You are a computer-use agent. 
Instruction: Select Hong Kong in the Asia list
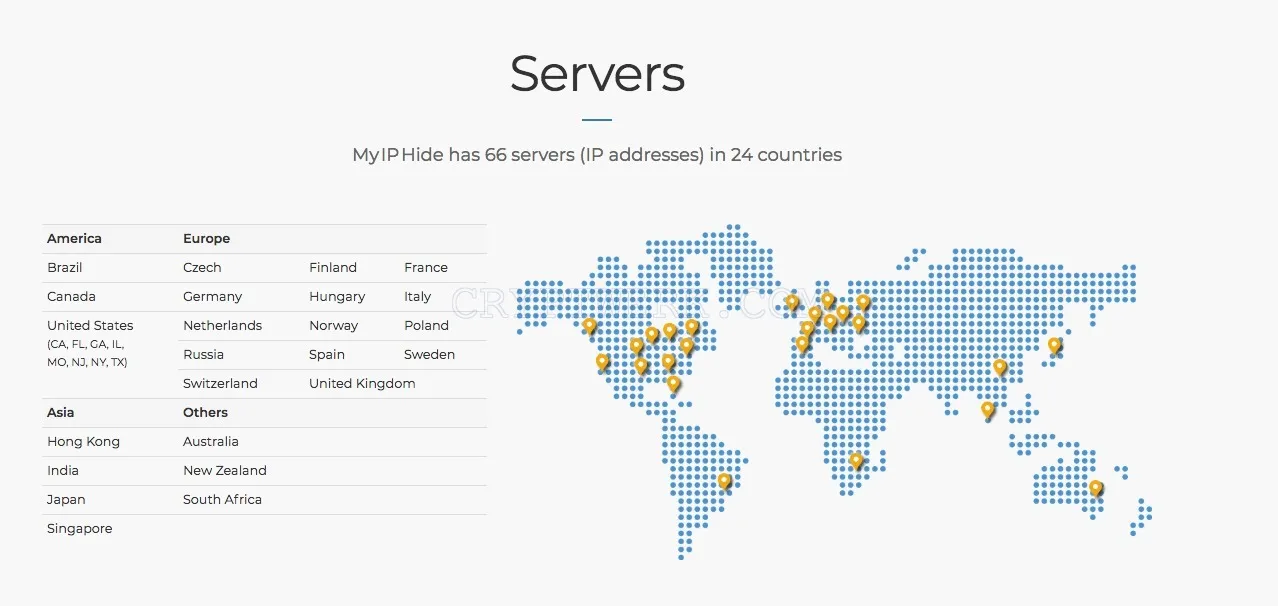click(x=83, y=442)
